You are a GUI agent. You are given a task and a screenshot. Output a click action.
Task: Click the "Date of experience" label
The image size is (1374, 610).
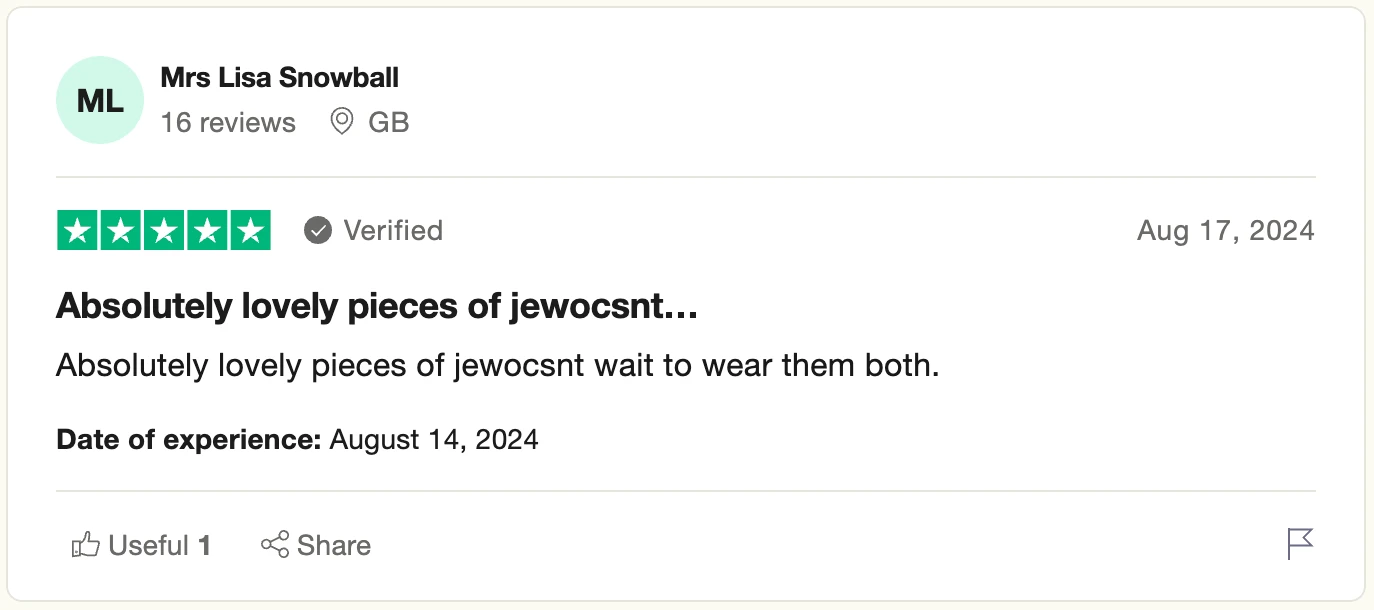tap(189, 439)
